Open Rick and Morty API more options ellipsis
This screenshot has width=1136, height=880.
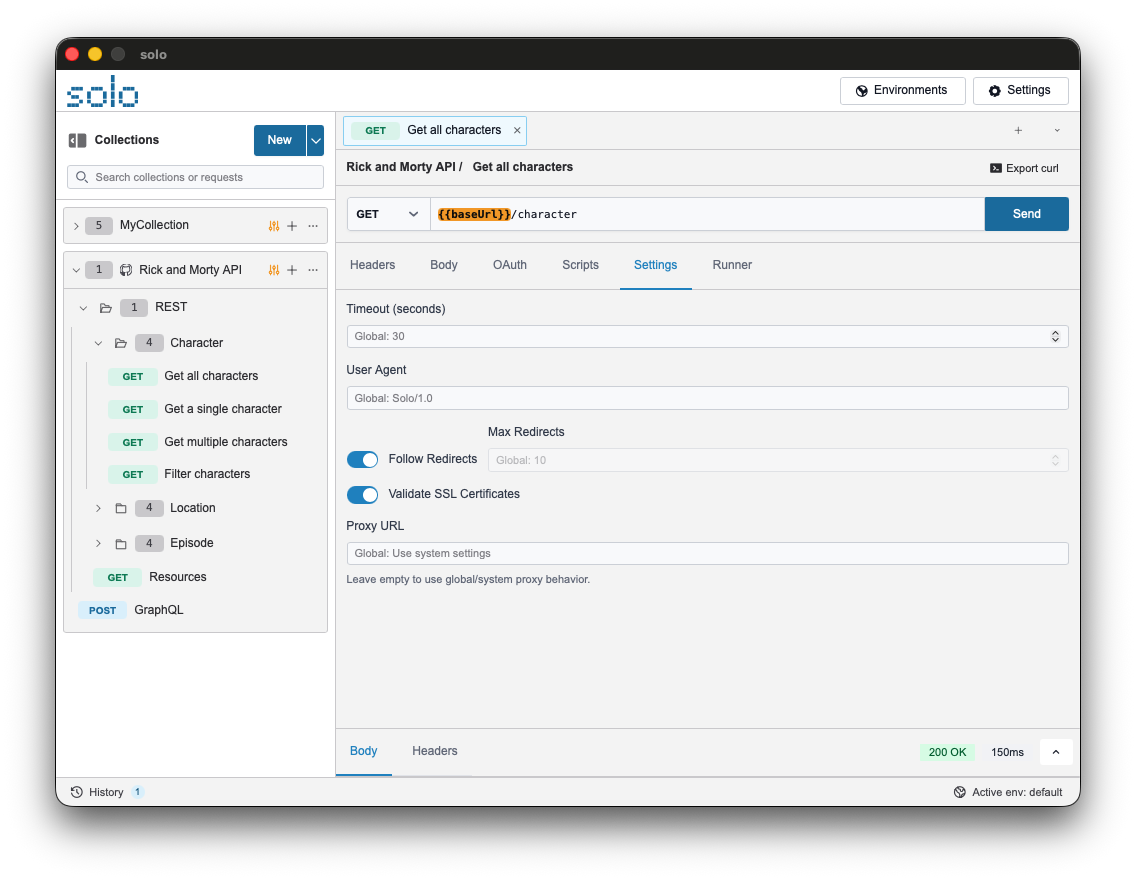(x=313, y=270)
